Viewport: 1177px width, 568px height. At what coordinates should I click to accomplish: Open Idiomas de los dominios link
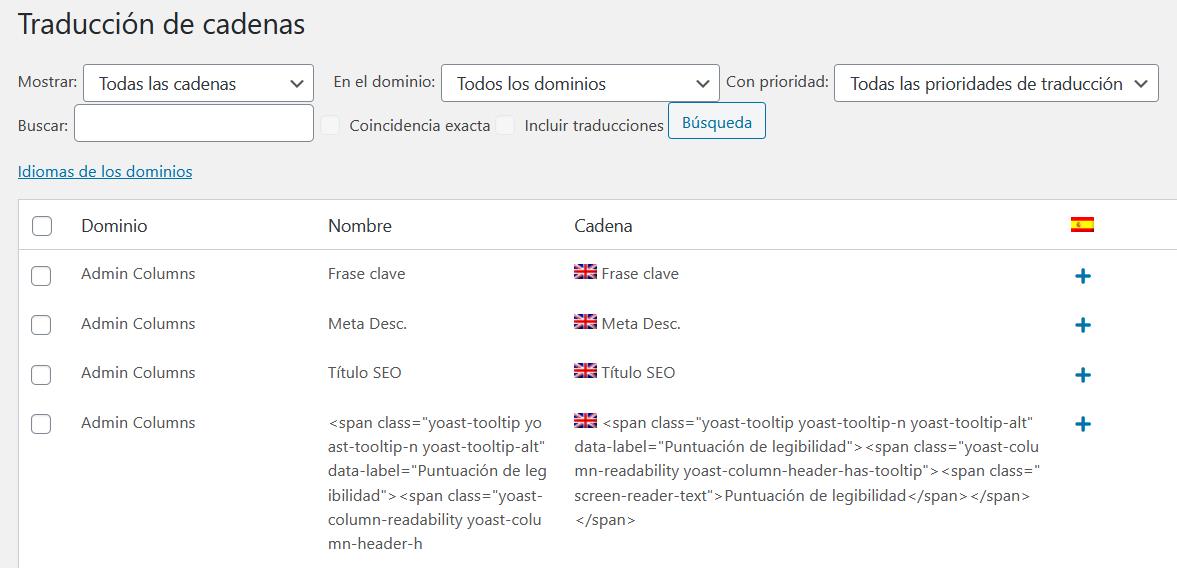[105, 171]
